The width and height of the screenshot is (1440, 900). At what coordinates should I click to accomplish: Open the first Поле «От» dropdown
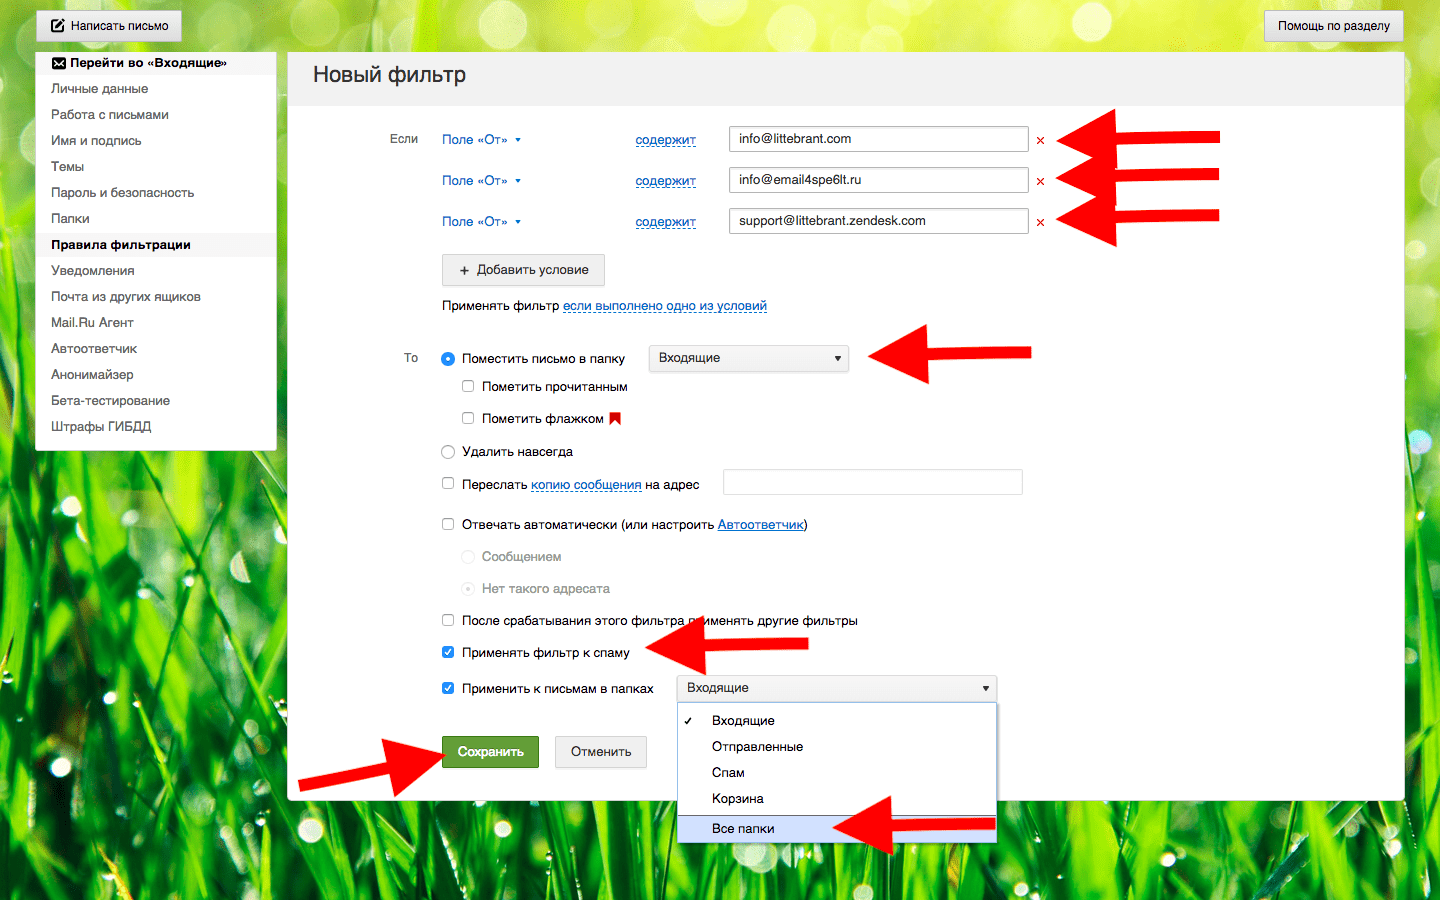(x=481, y=140)
